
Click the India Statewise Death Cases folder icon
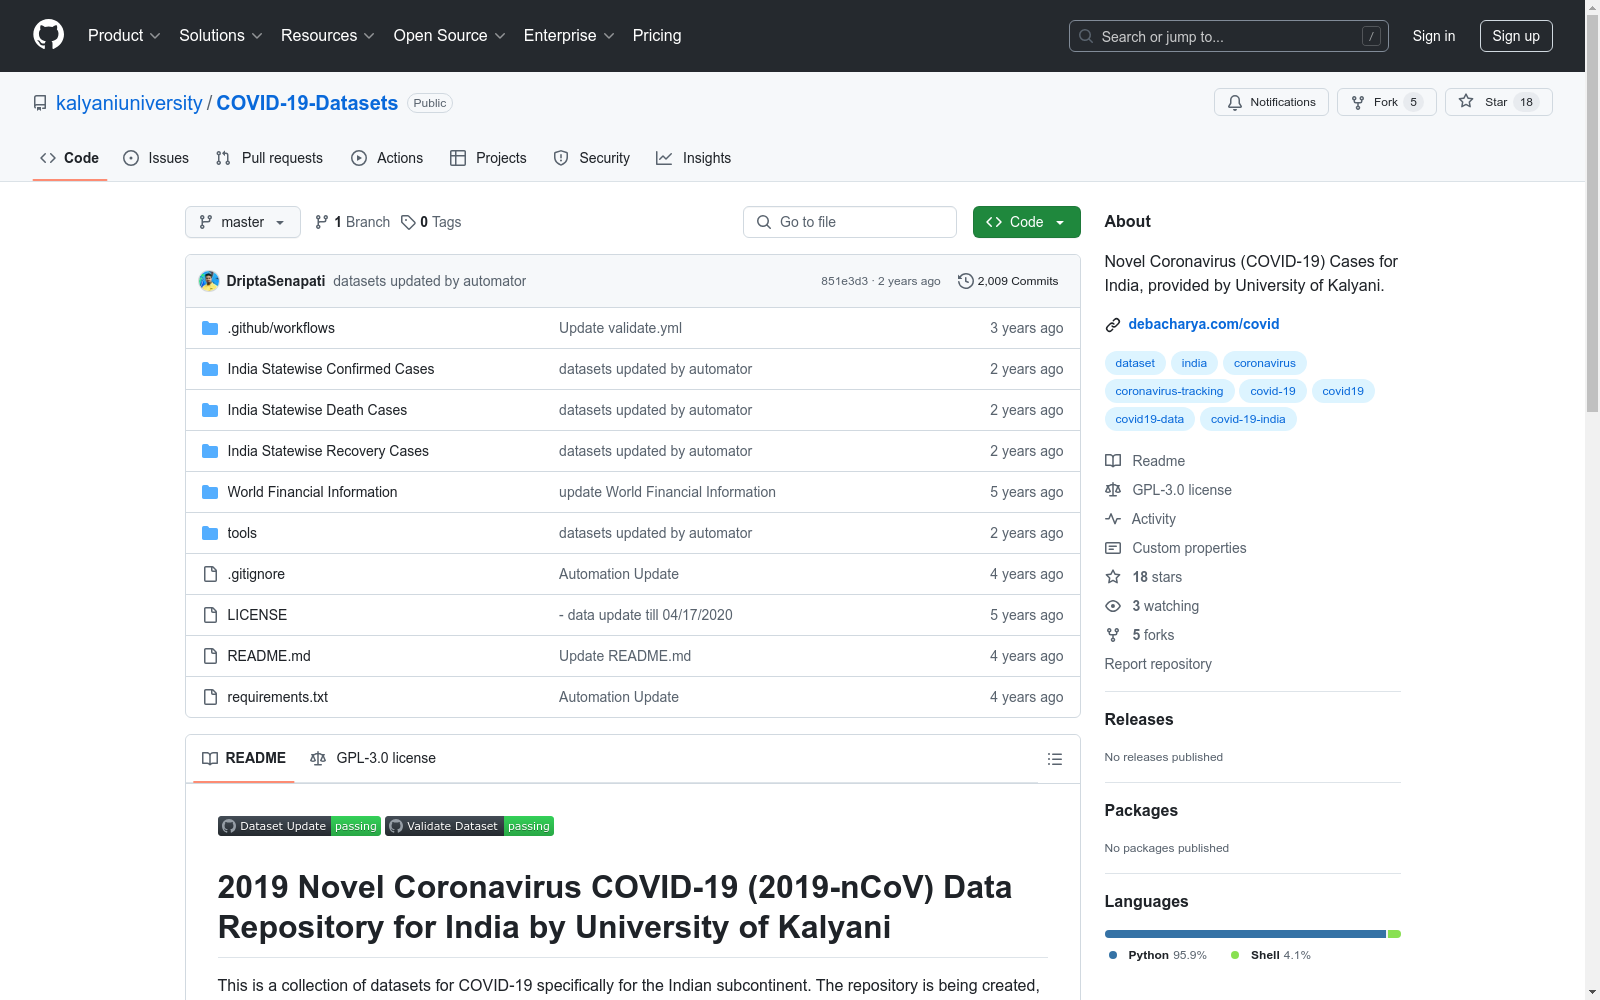(x=210, y=410)
